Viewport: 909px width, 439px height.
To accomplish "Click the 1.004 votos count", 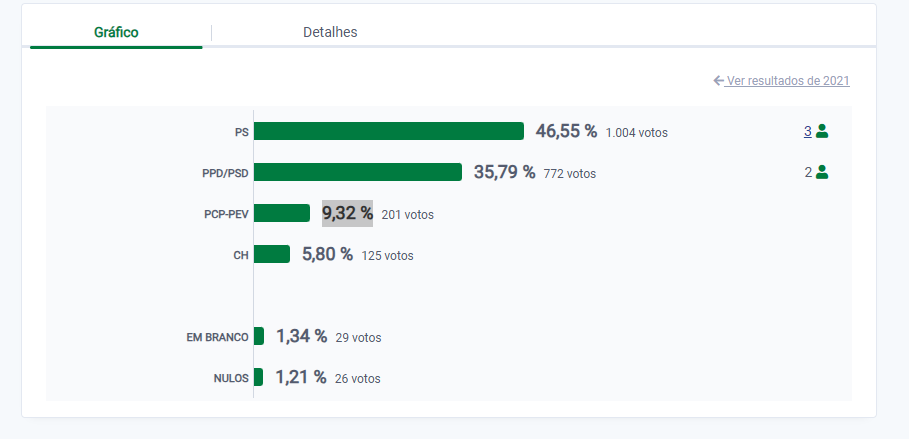I will coord(637,132).
